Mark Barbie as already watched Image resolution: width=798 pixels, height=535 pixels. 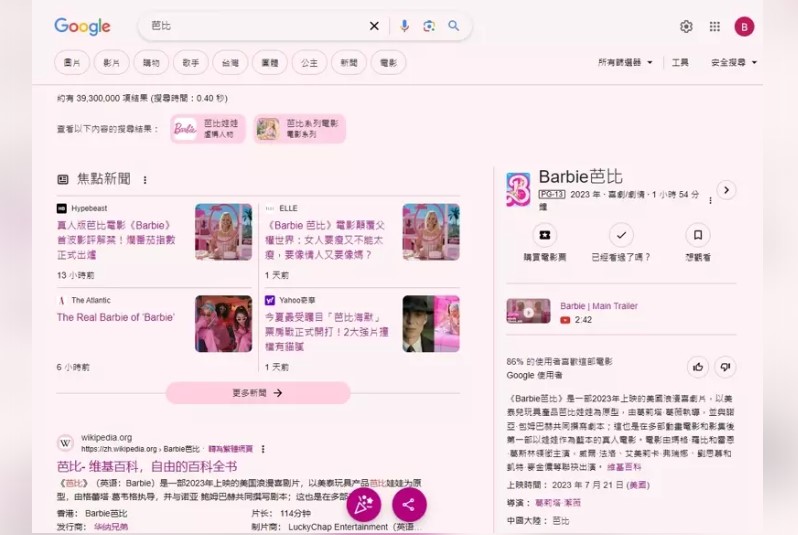(x=621, y=235)
